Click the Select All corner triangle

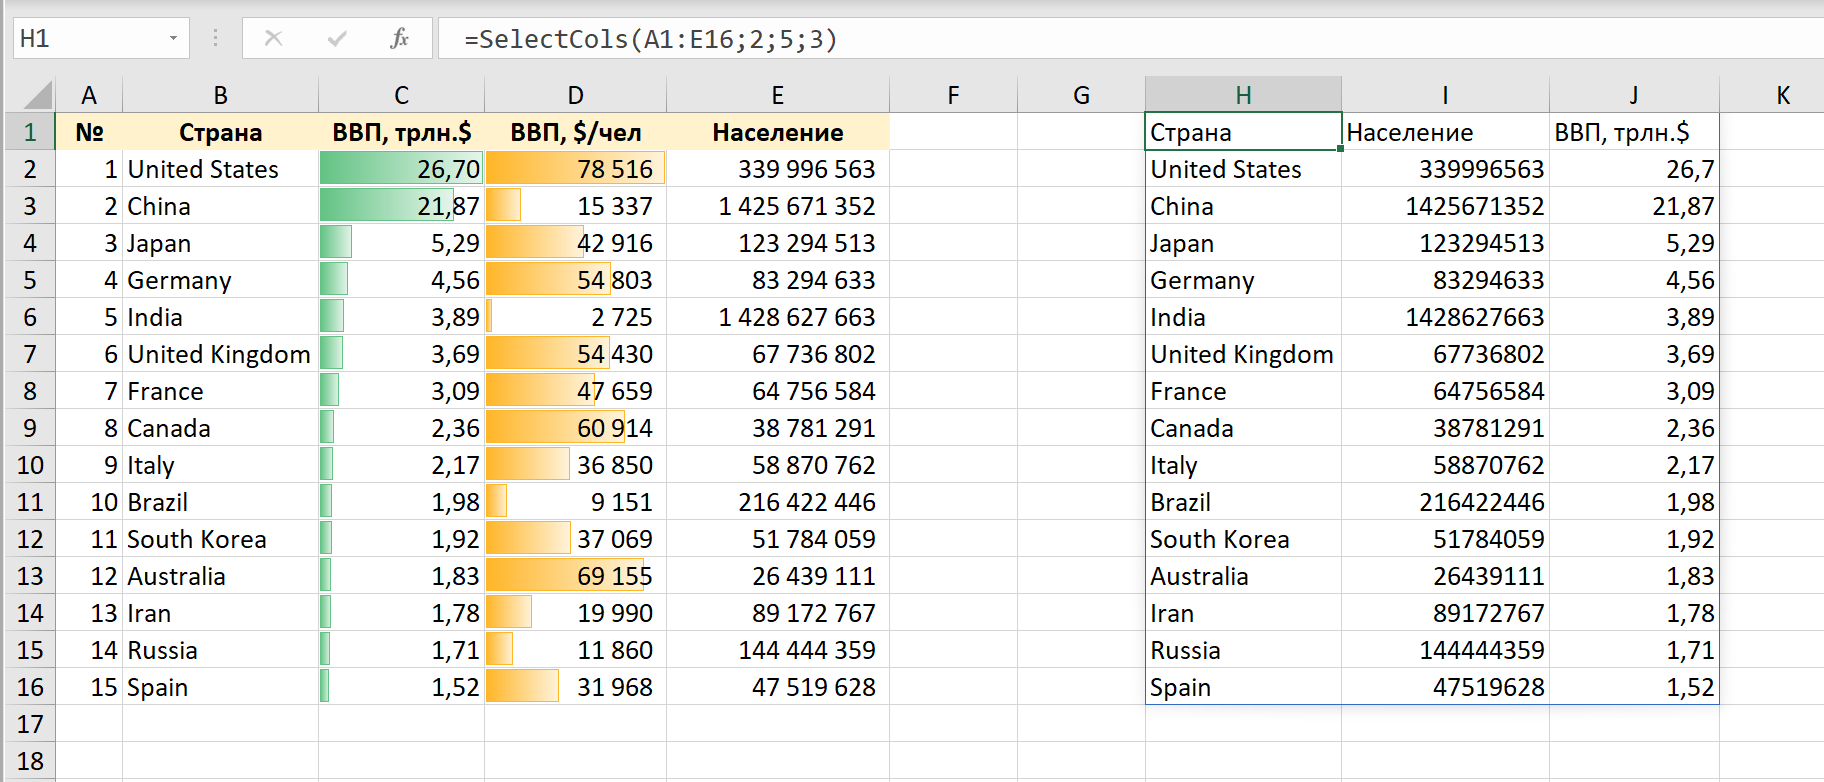37,95
